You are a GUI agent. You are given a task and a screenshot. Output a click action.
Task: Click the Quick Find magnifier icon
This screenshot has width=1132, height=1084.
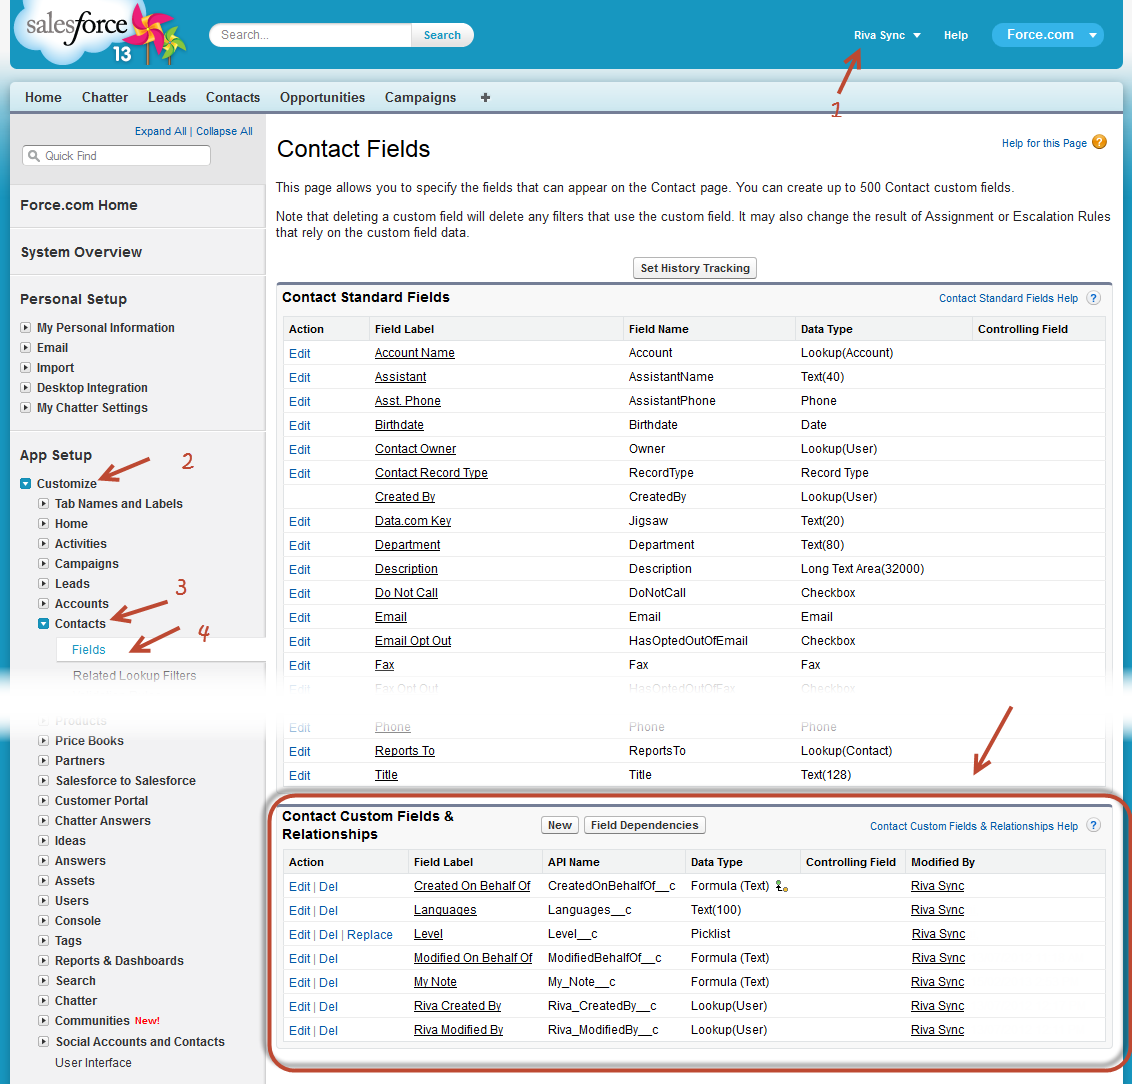coord(33,156)
